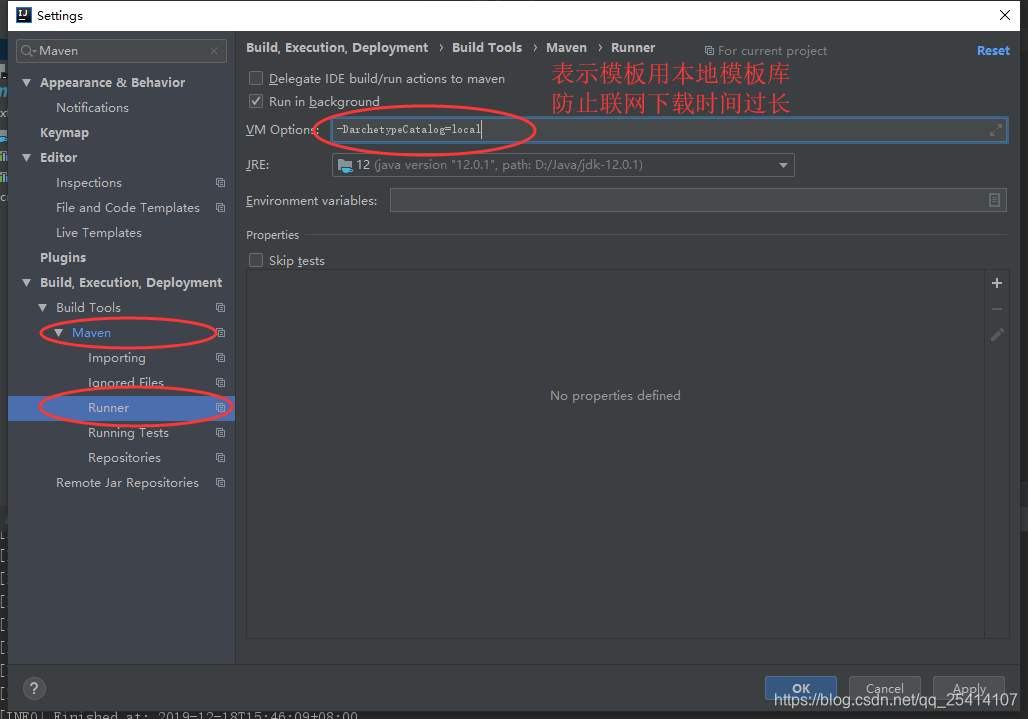Focus the VM Options text field
Screen dimensions: 1028x719
point(669,130)
